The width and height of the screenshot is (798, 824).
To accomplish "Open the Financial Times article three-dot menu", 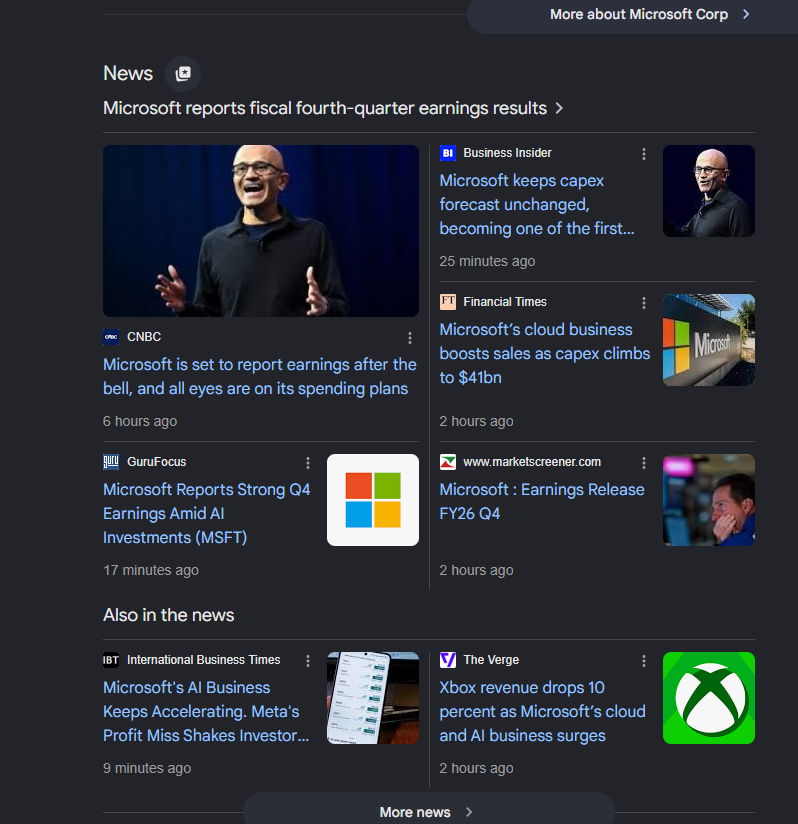I will 644,303.
